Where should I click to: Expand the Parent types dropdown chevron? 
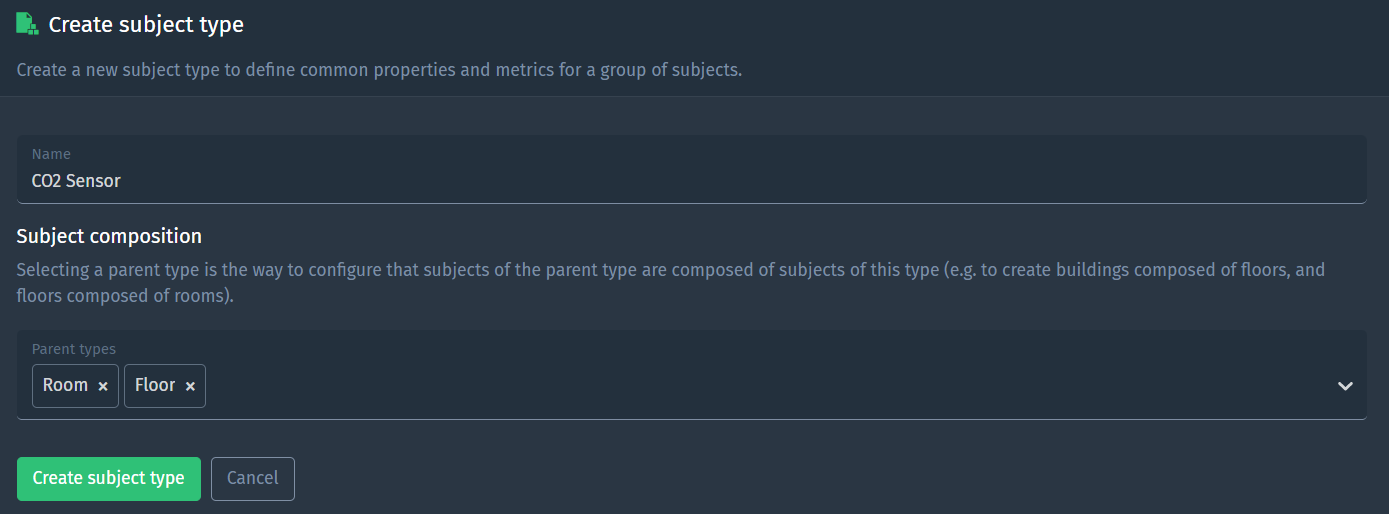(1345, 386)
